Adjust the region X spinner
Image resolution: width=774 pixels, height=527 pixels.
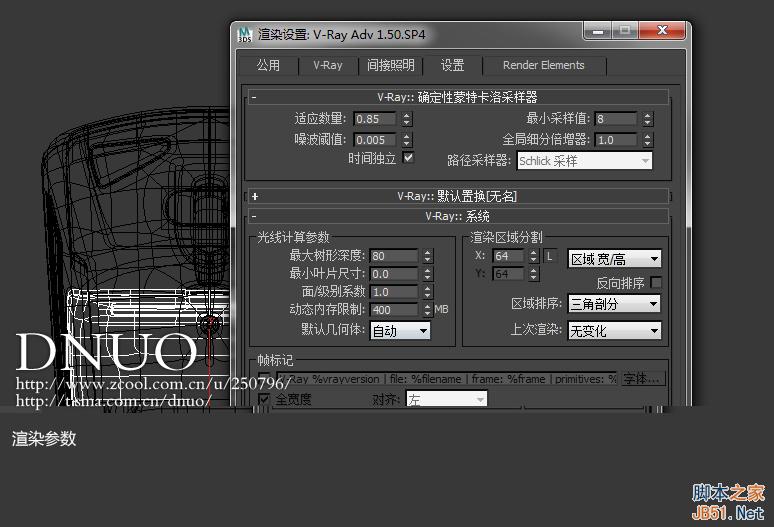coord(534,256)
